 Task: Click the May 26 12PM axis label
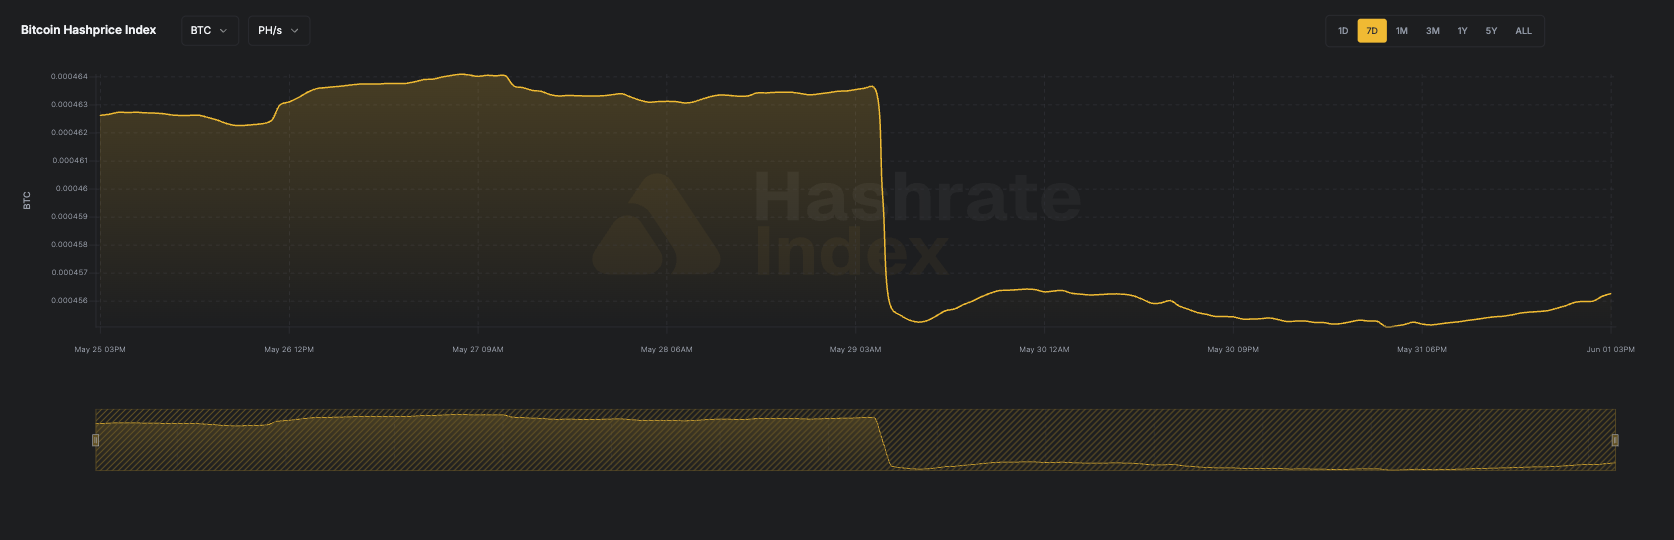(289, 350)
